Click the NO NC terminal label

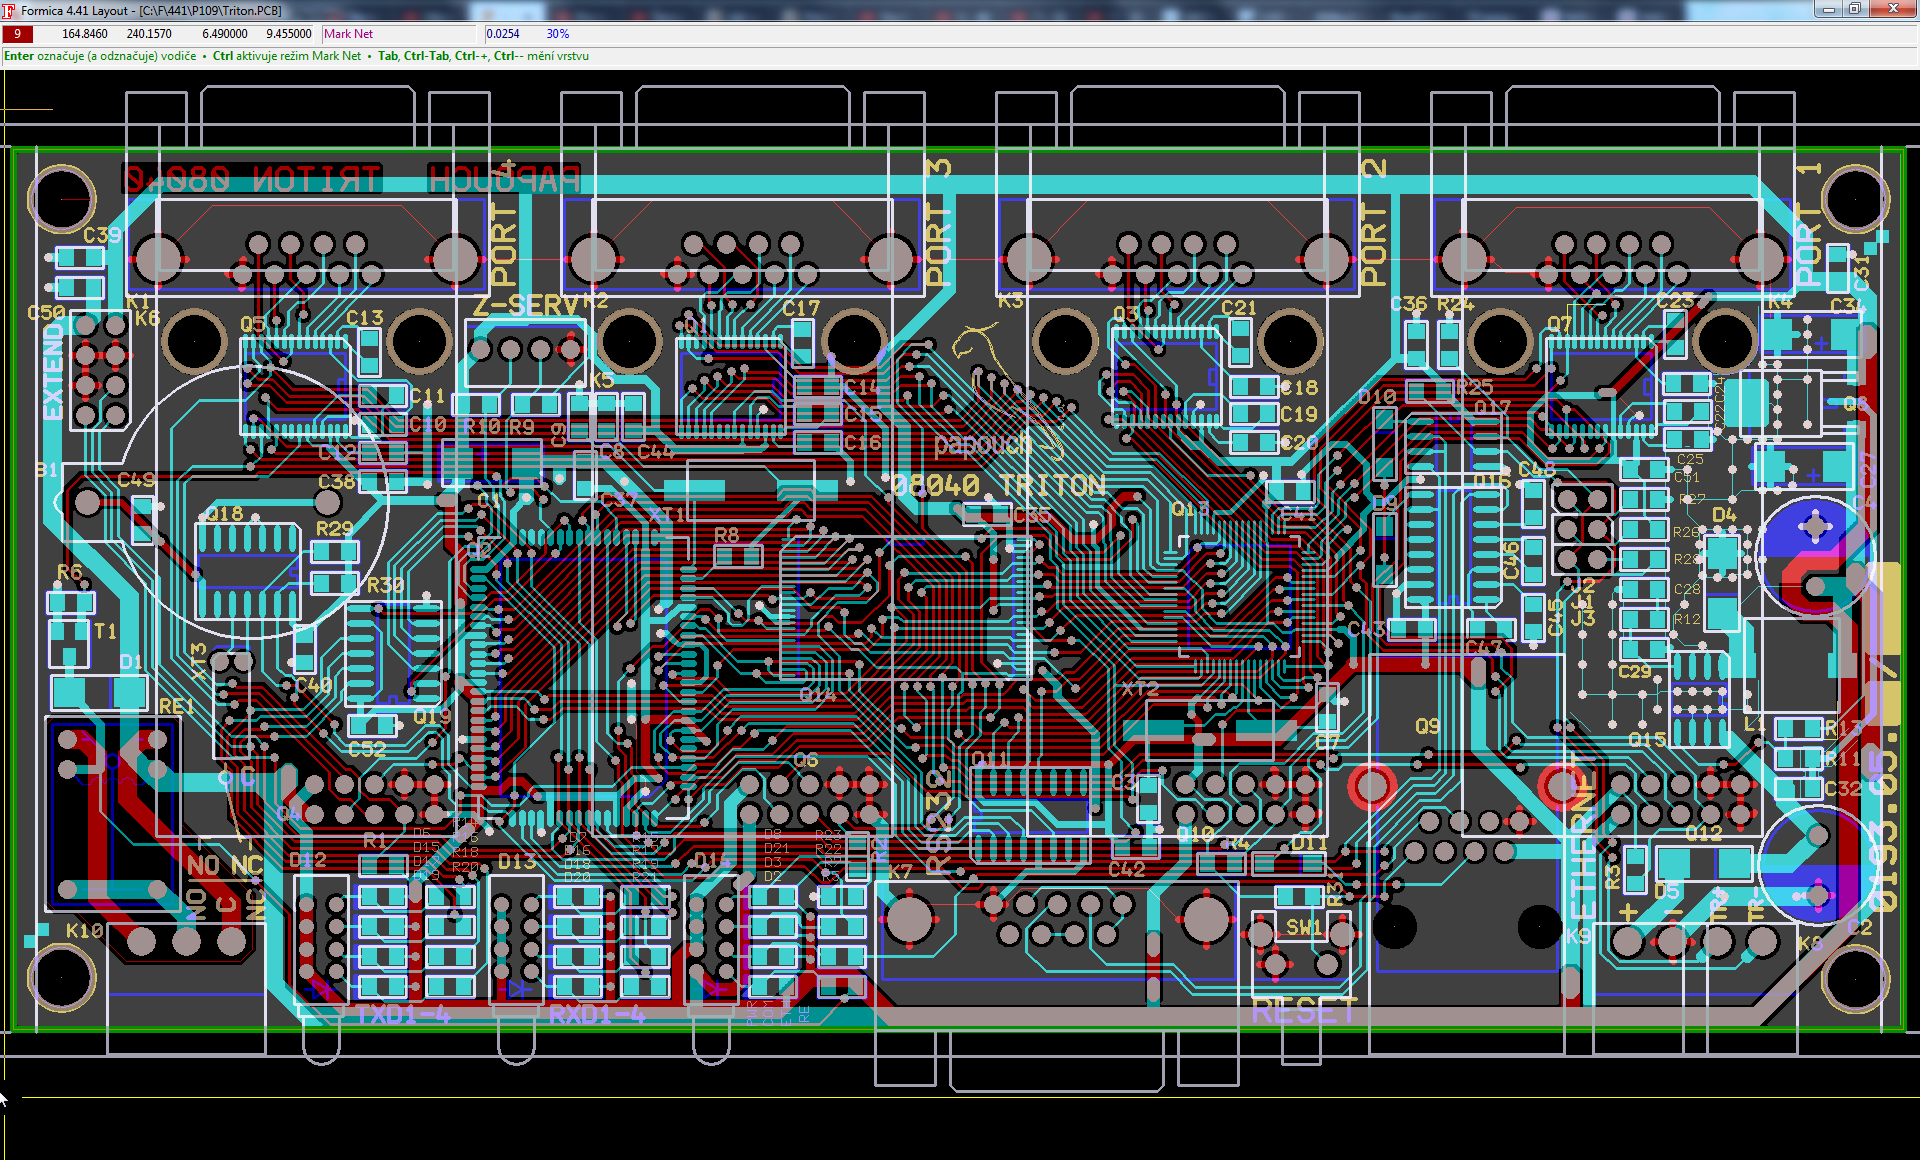point(225,866)
